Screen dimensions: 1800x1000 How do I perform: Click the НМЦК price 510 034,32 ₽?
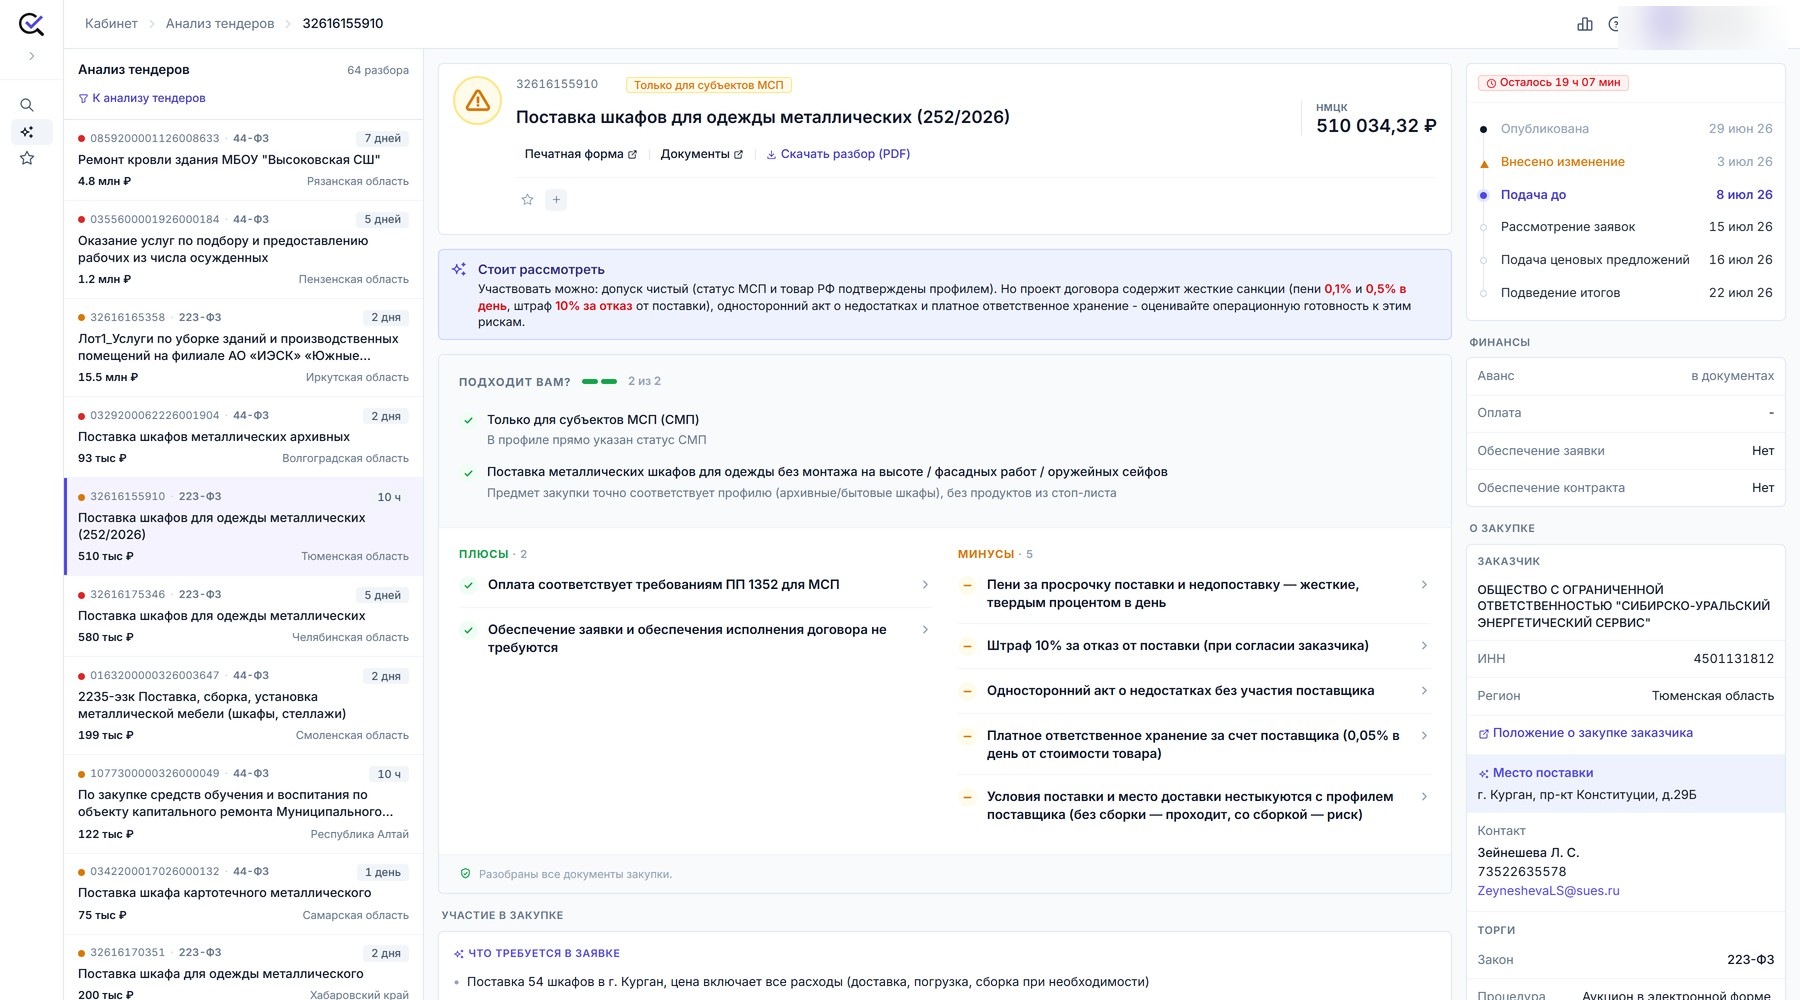[1376, 126]
